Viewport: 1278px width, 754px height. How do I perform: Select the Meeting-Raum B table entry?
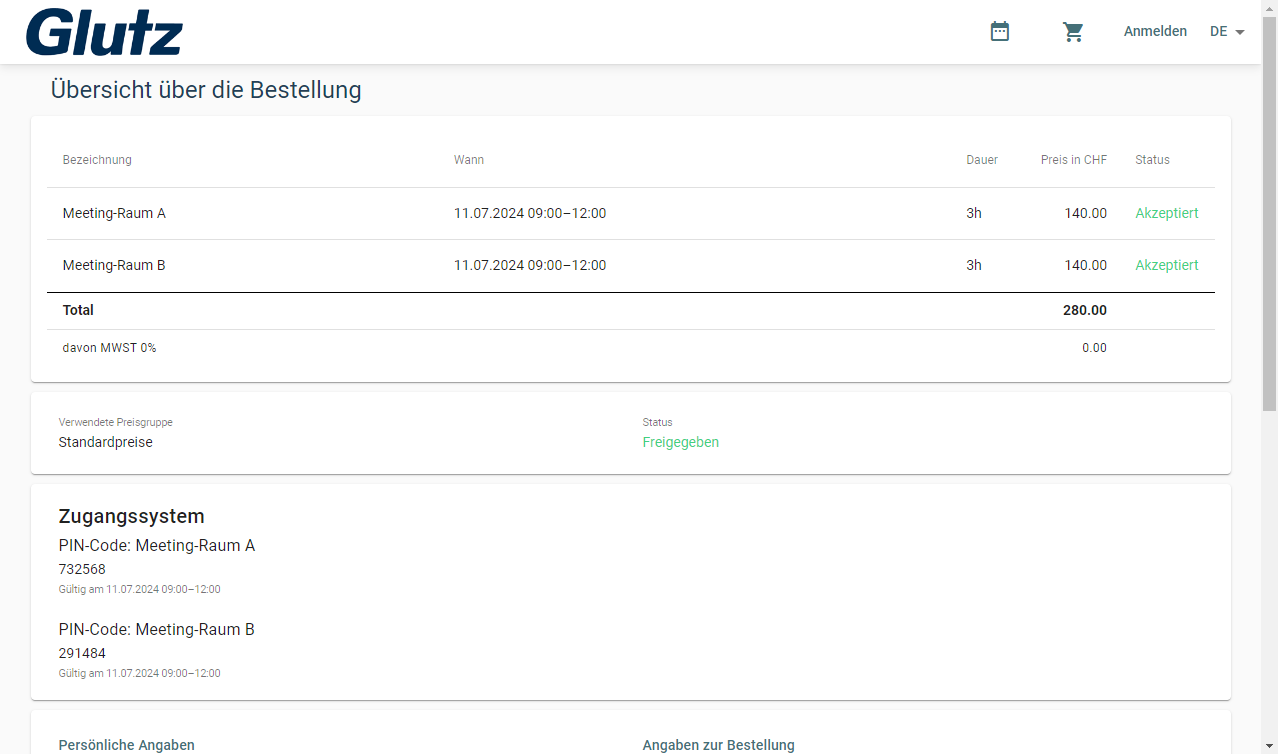(x=114, y=265)
